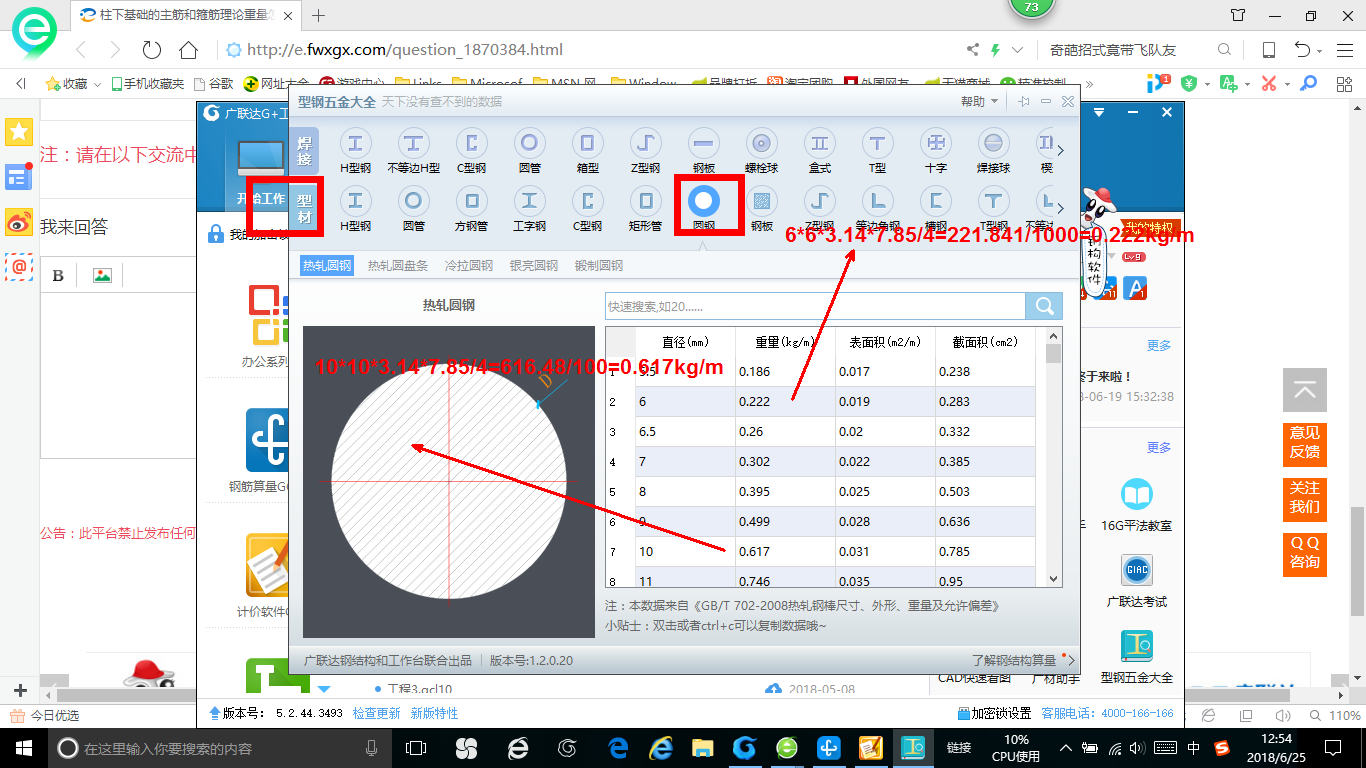Click 手机收藏夹 bookmark
The width and height of the screenshot is (1366, 768).
[x=147, y=84]
